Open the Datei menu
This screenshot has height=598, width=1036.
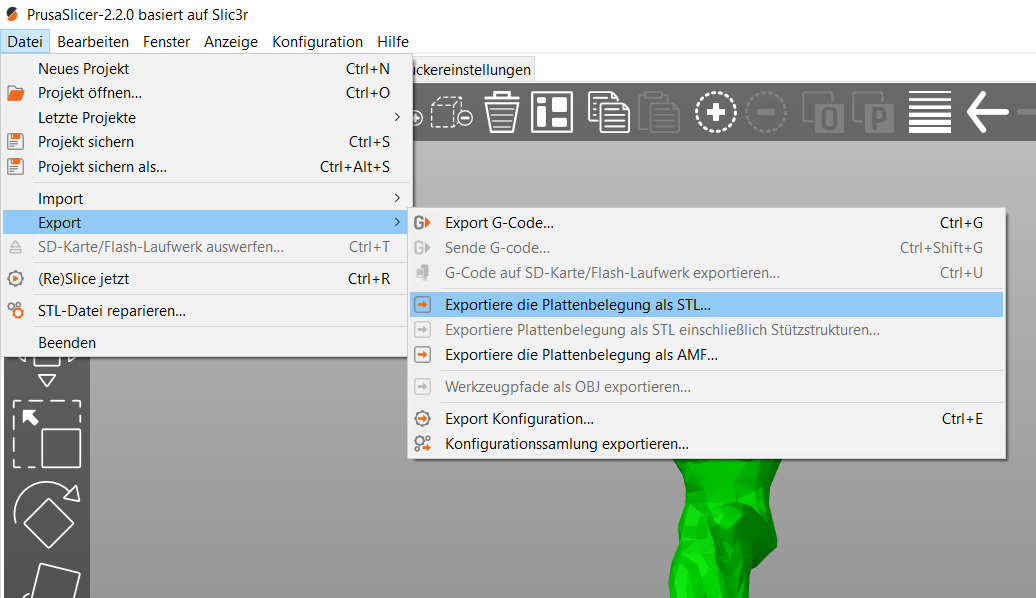25,42
